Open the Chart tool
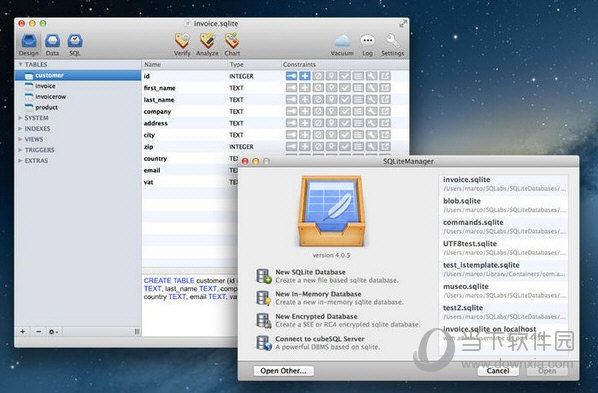 click(232, 45)
